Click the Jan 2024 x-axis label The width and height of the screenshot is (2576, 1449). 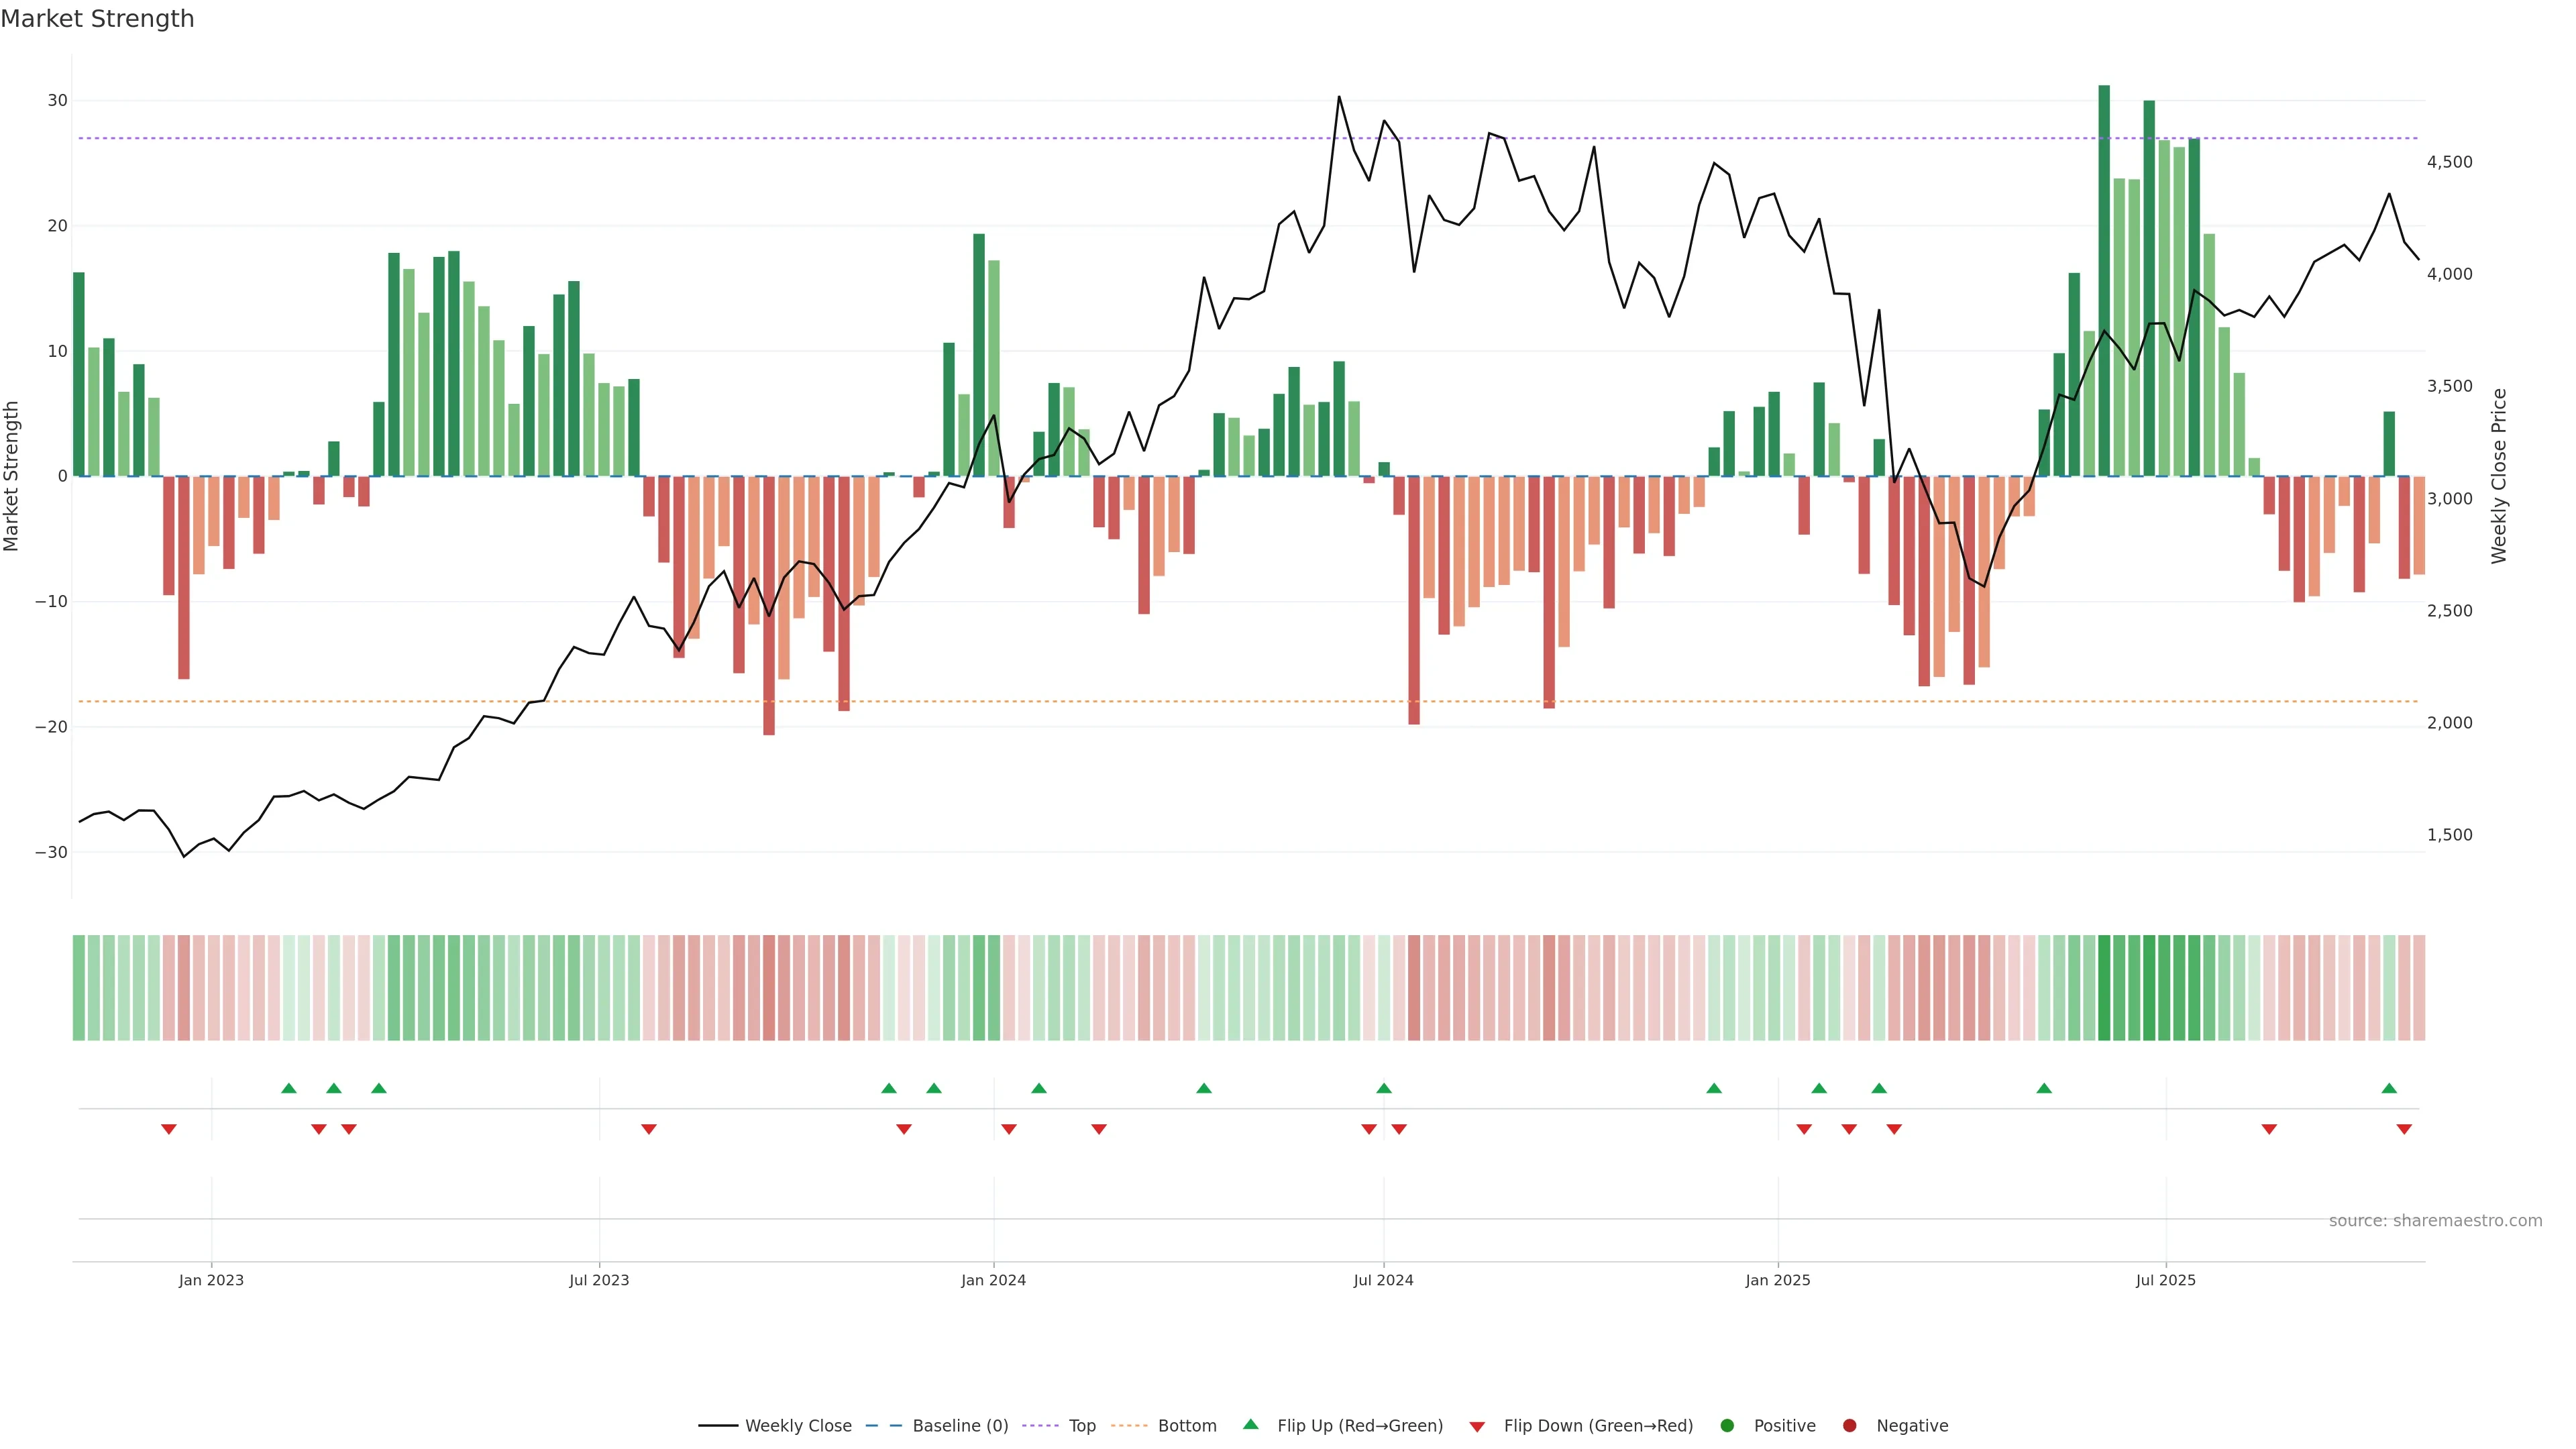click(x=993, y=1280)
